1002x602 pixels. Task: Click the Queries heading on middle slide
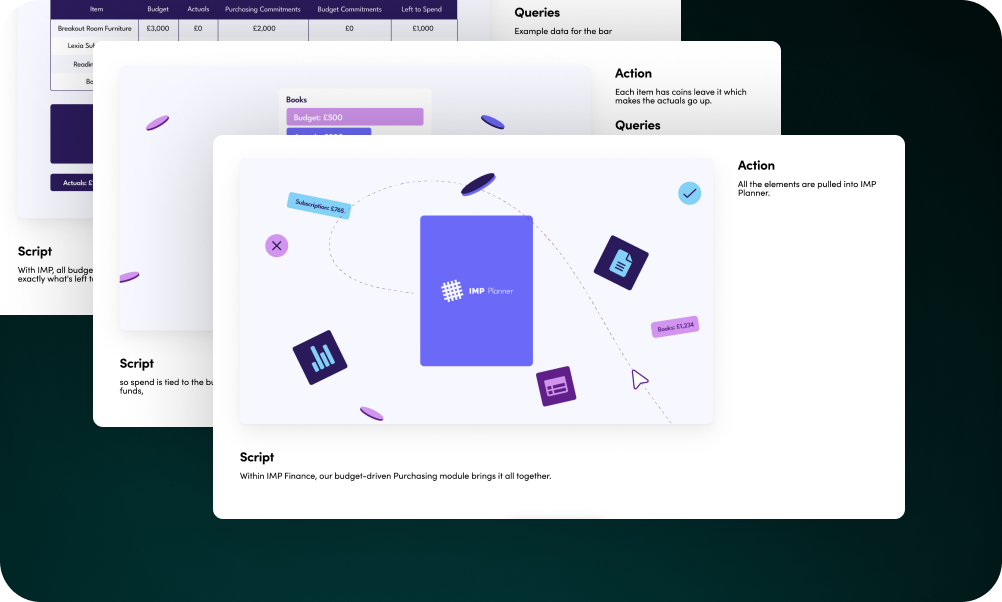coord(638,125)
